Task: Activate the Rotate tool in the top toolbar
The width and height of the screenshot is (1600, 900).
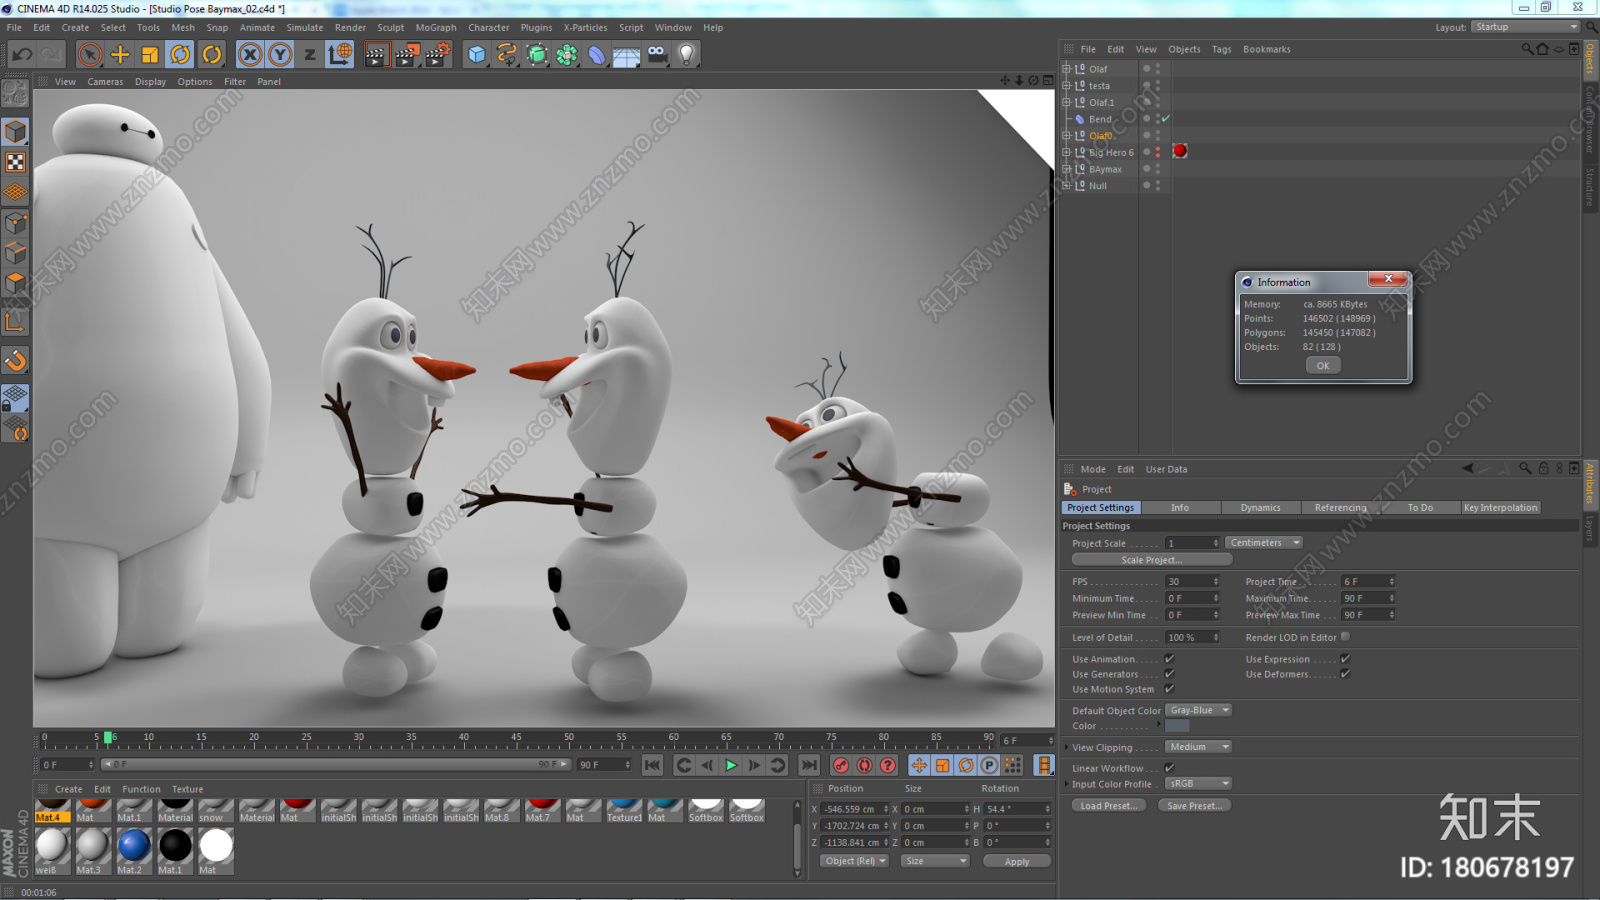Action: point(180,54)
